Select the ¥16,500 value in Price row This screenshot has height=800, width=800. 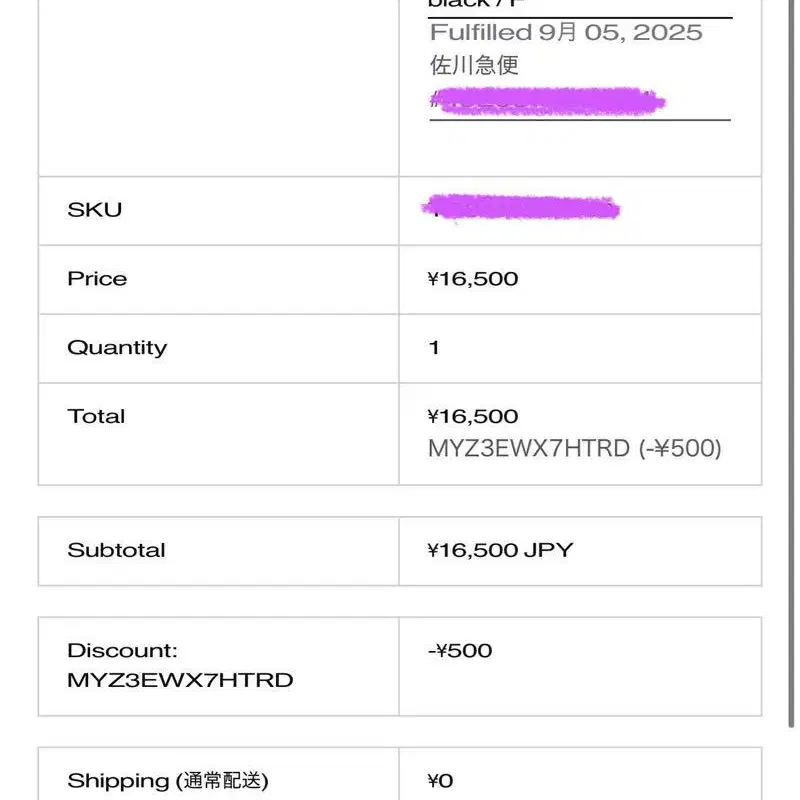pyautogui.click(x=472, y=279)
